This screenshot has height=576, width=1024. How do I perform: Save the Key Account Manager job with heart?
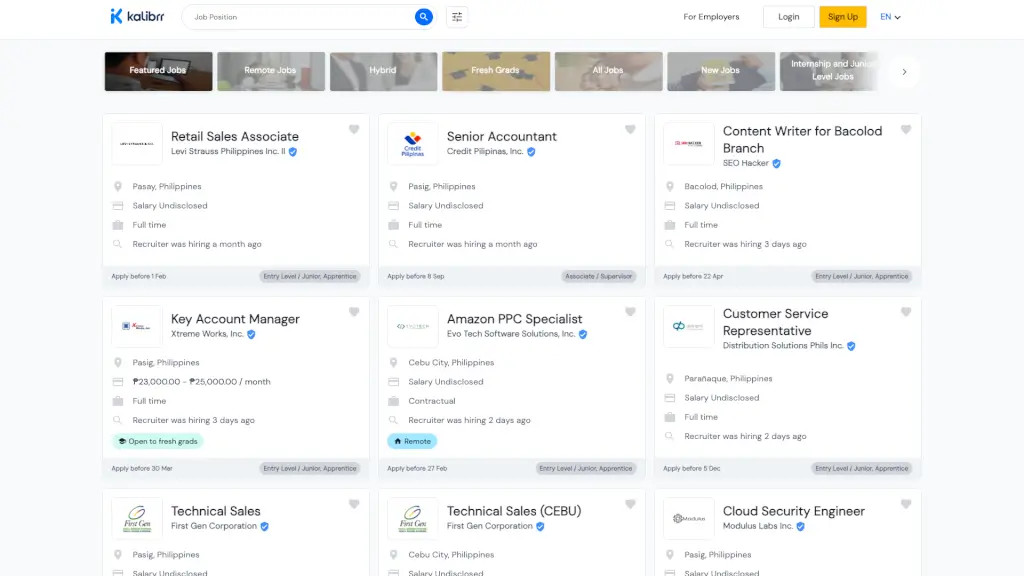click(354, 312)
